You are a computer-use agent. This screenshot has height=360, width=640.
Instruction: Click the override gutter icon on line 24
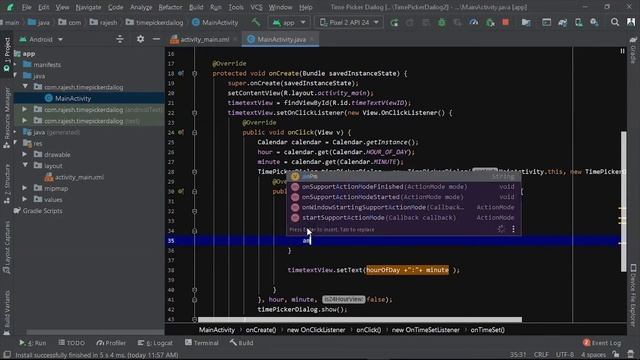coord(181,132)
